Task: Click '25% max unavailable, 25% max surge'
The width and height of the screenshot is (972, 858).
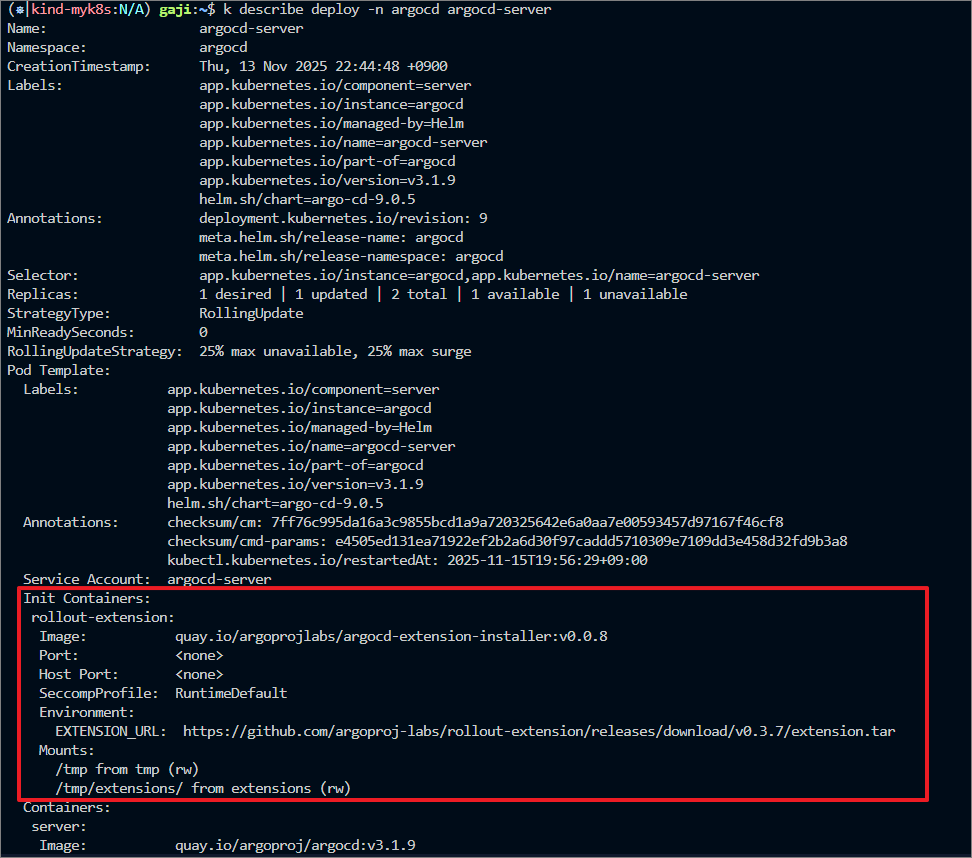Action: 335,352
